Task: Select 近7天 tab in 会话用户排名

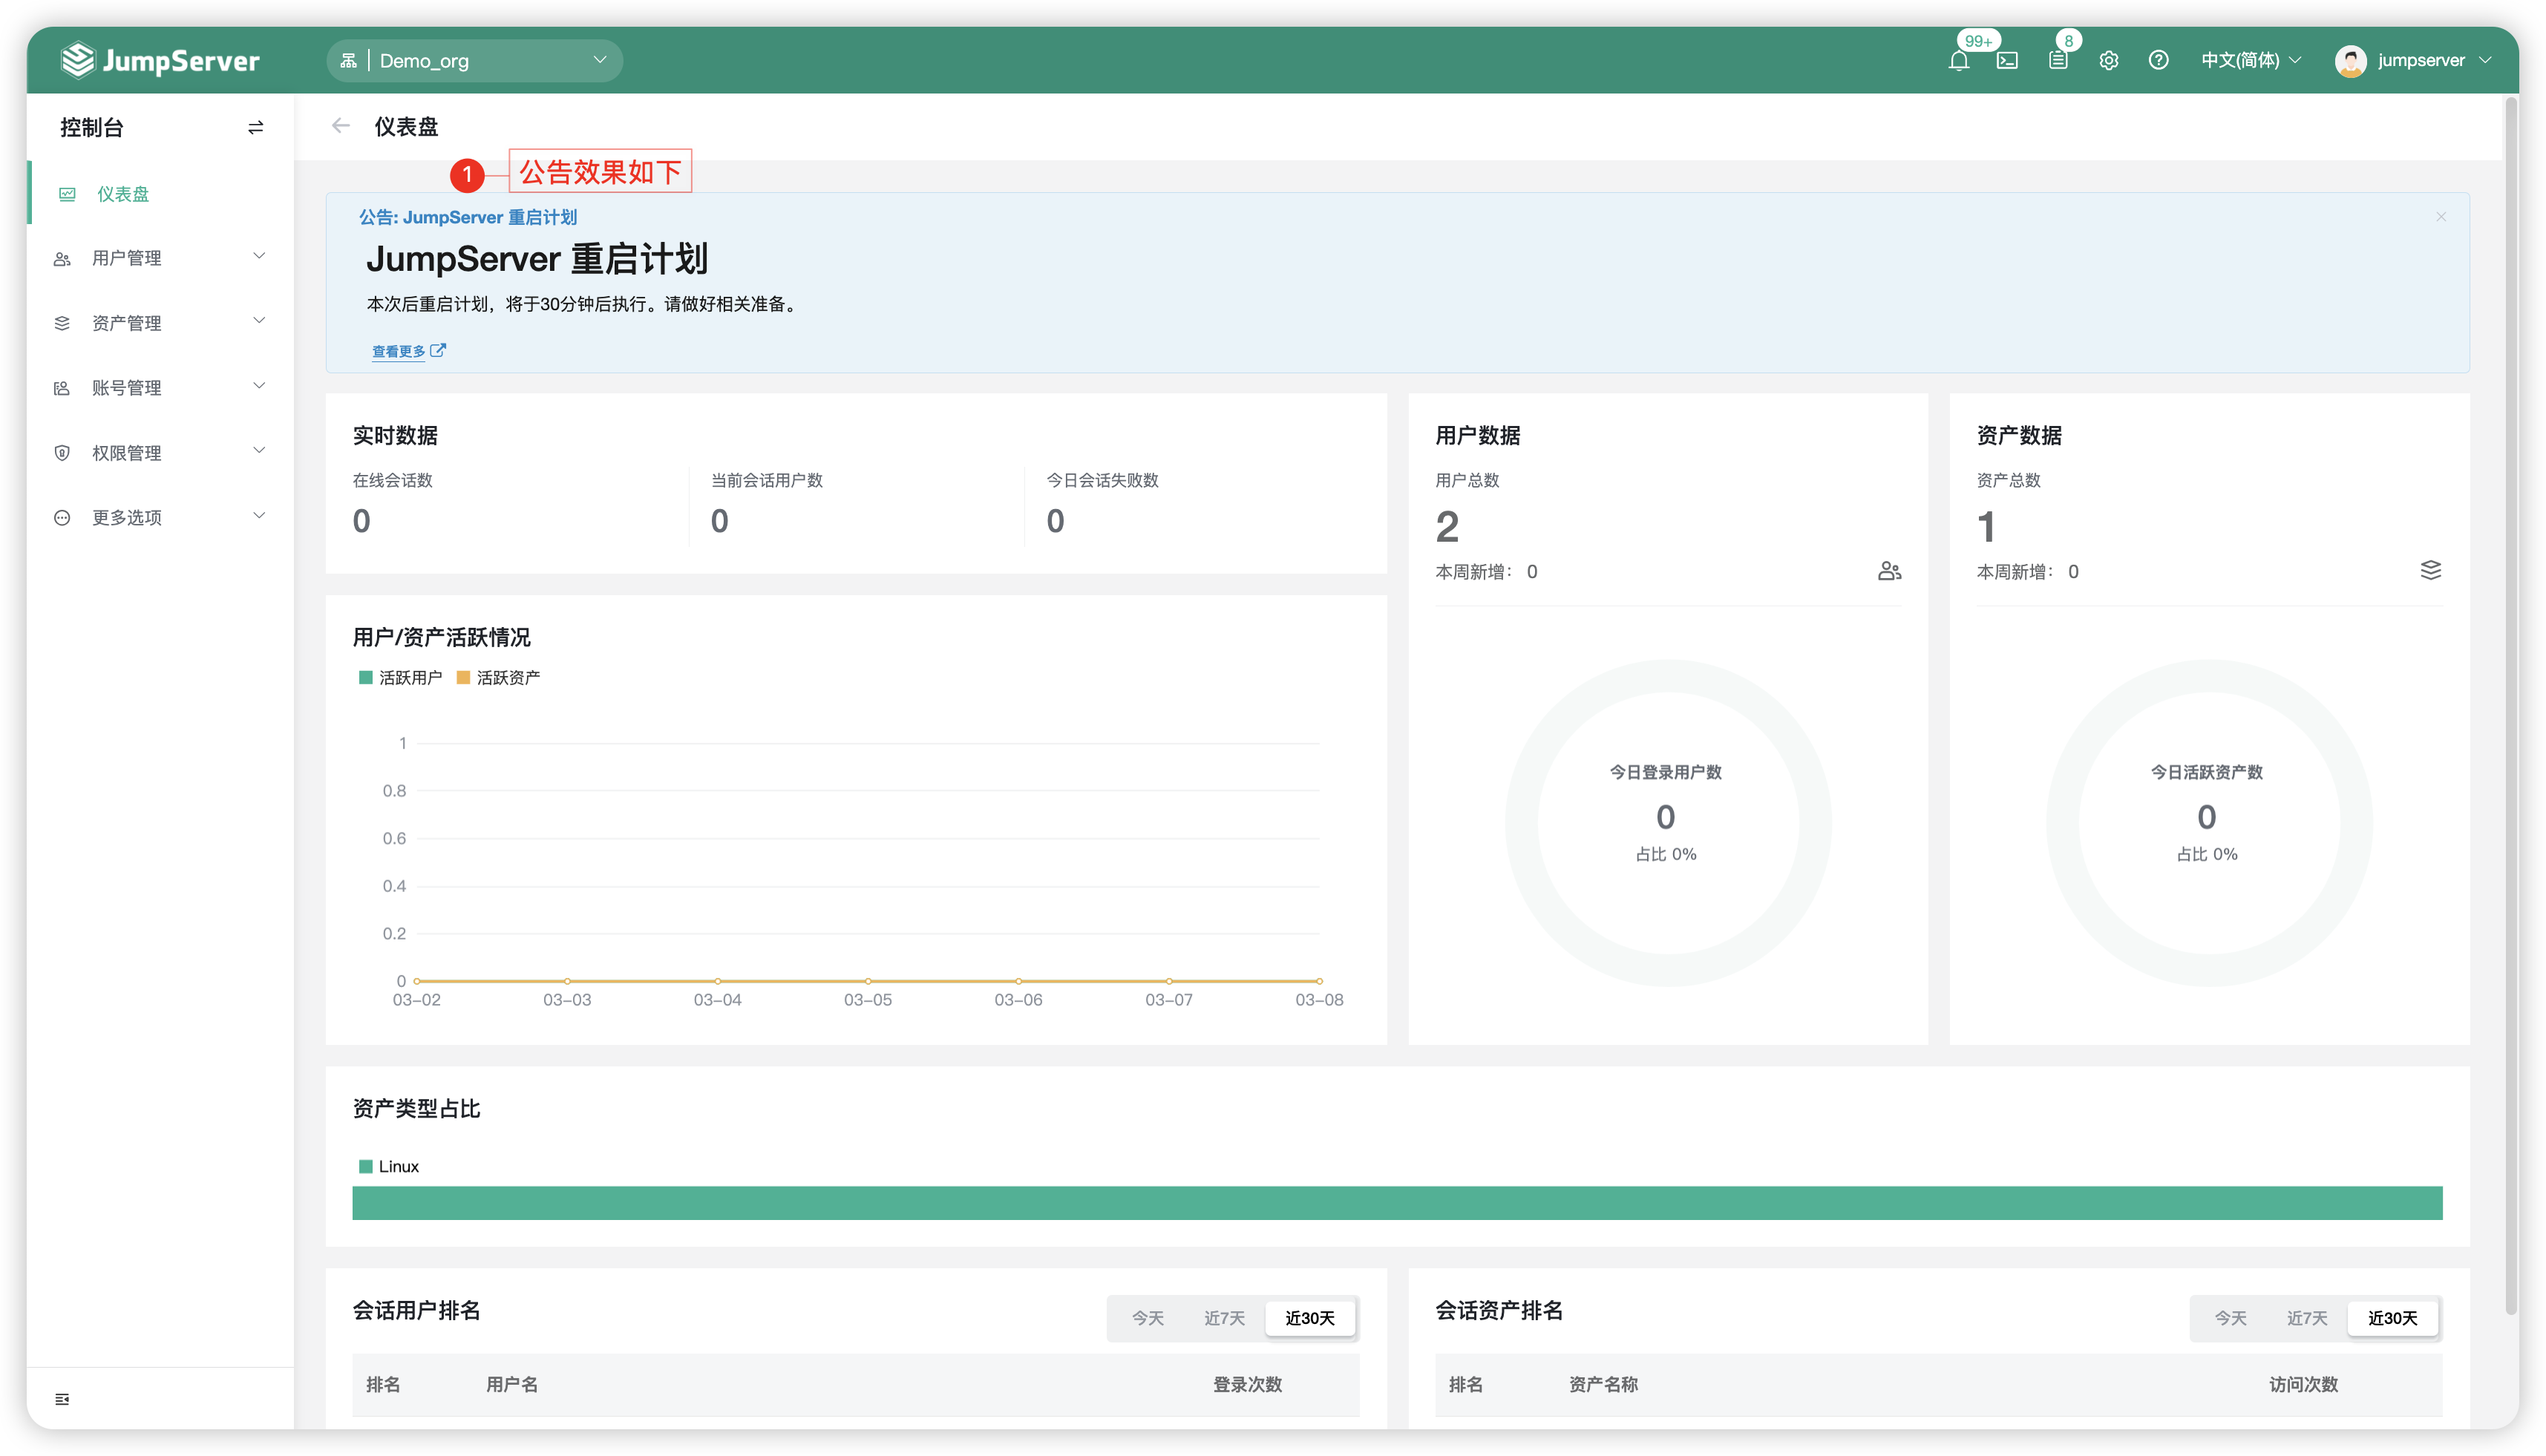Action: [1224, 1318]
